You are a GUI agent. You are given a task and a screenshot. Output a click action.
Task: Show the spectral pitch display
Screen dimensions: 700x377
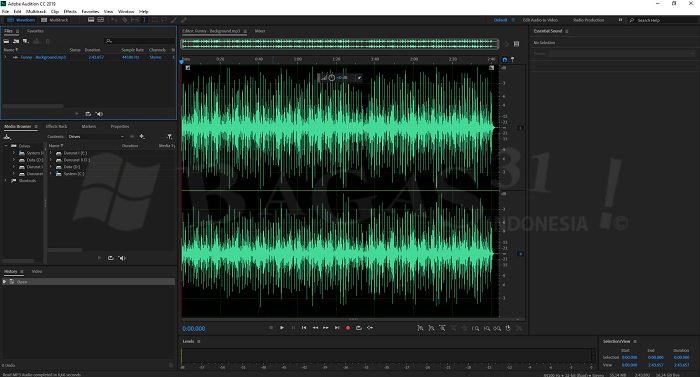101,20
